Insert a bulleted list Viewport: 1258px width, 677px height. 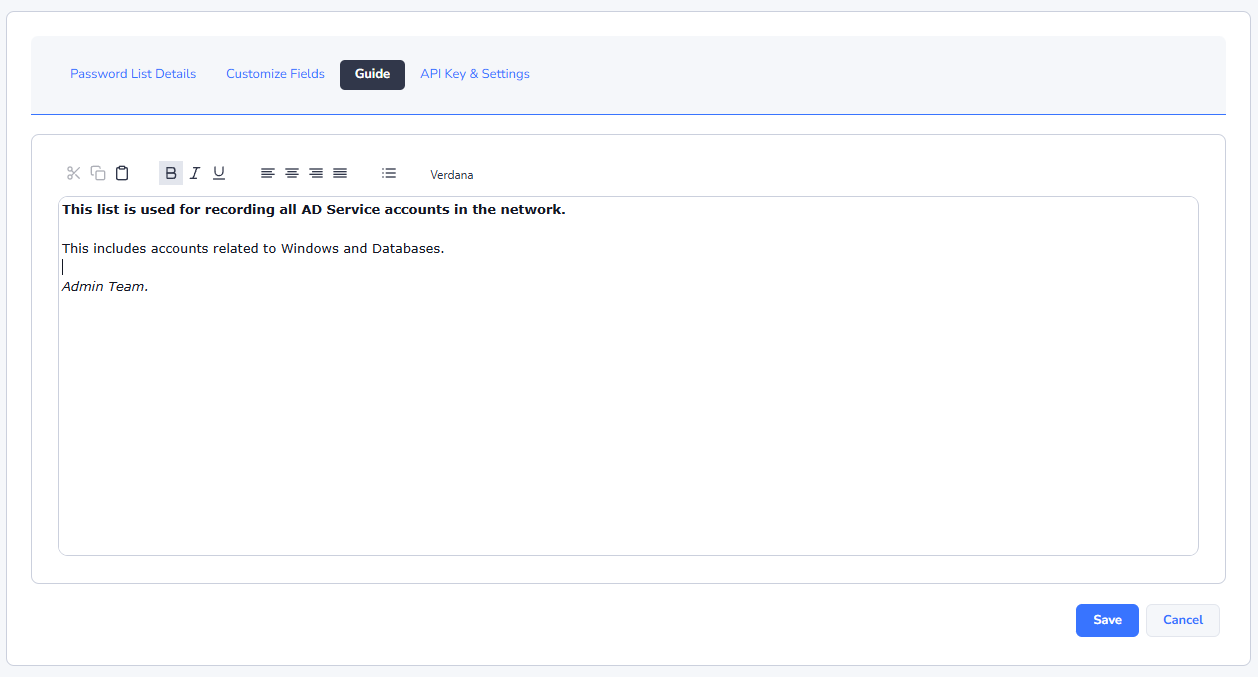(389, 173)
